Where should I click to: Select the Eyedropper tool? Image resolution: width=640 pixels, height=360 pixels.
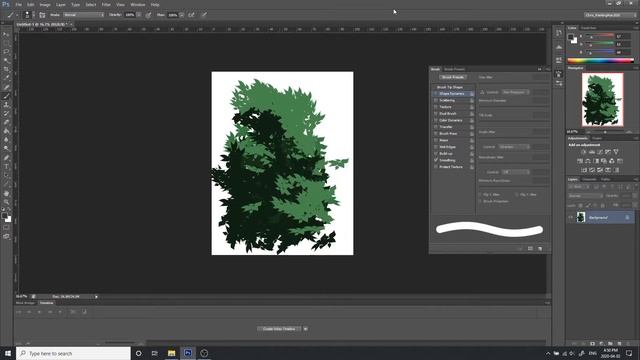pos(6,78)
